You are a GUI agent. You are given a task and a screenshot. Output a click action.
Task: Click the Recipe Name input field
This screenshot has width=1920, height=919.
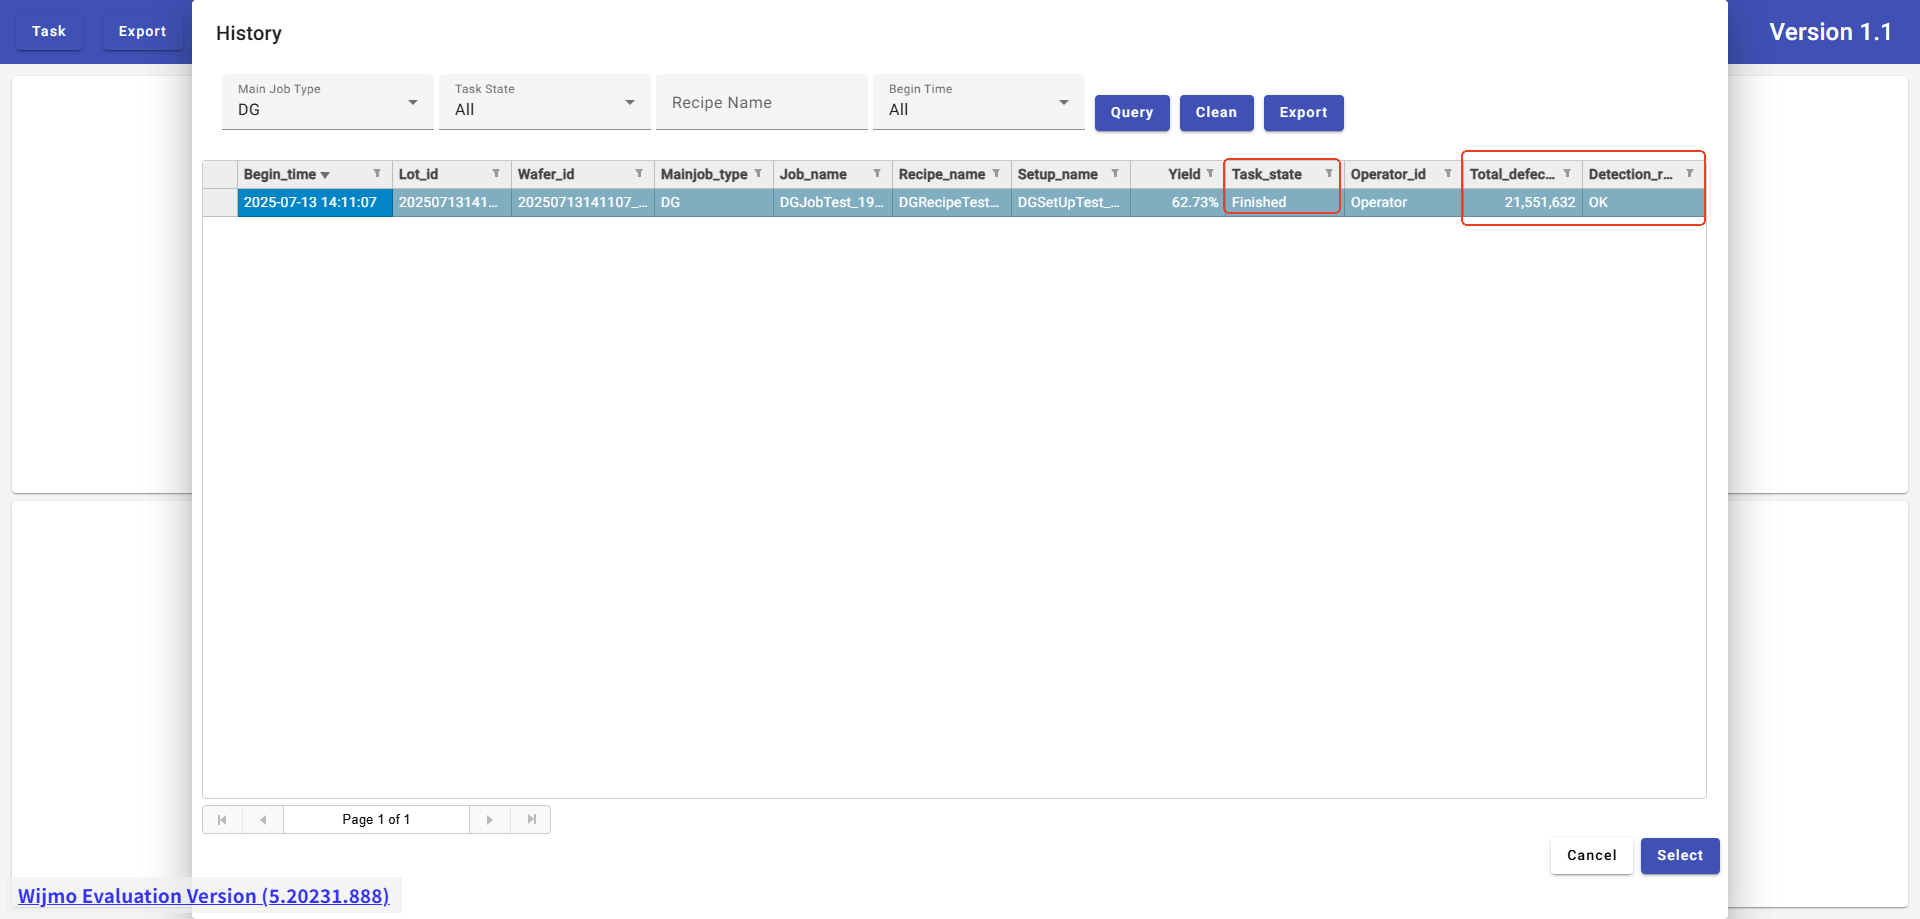coord(761,103)
